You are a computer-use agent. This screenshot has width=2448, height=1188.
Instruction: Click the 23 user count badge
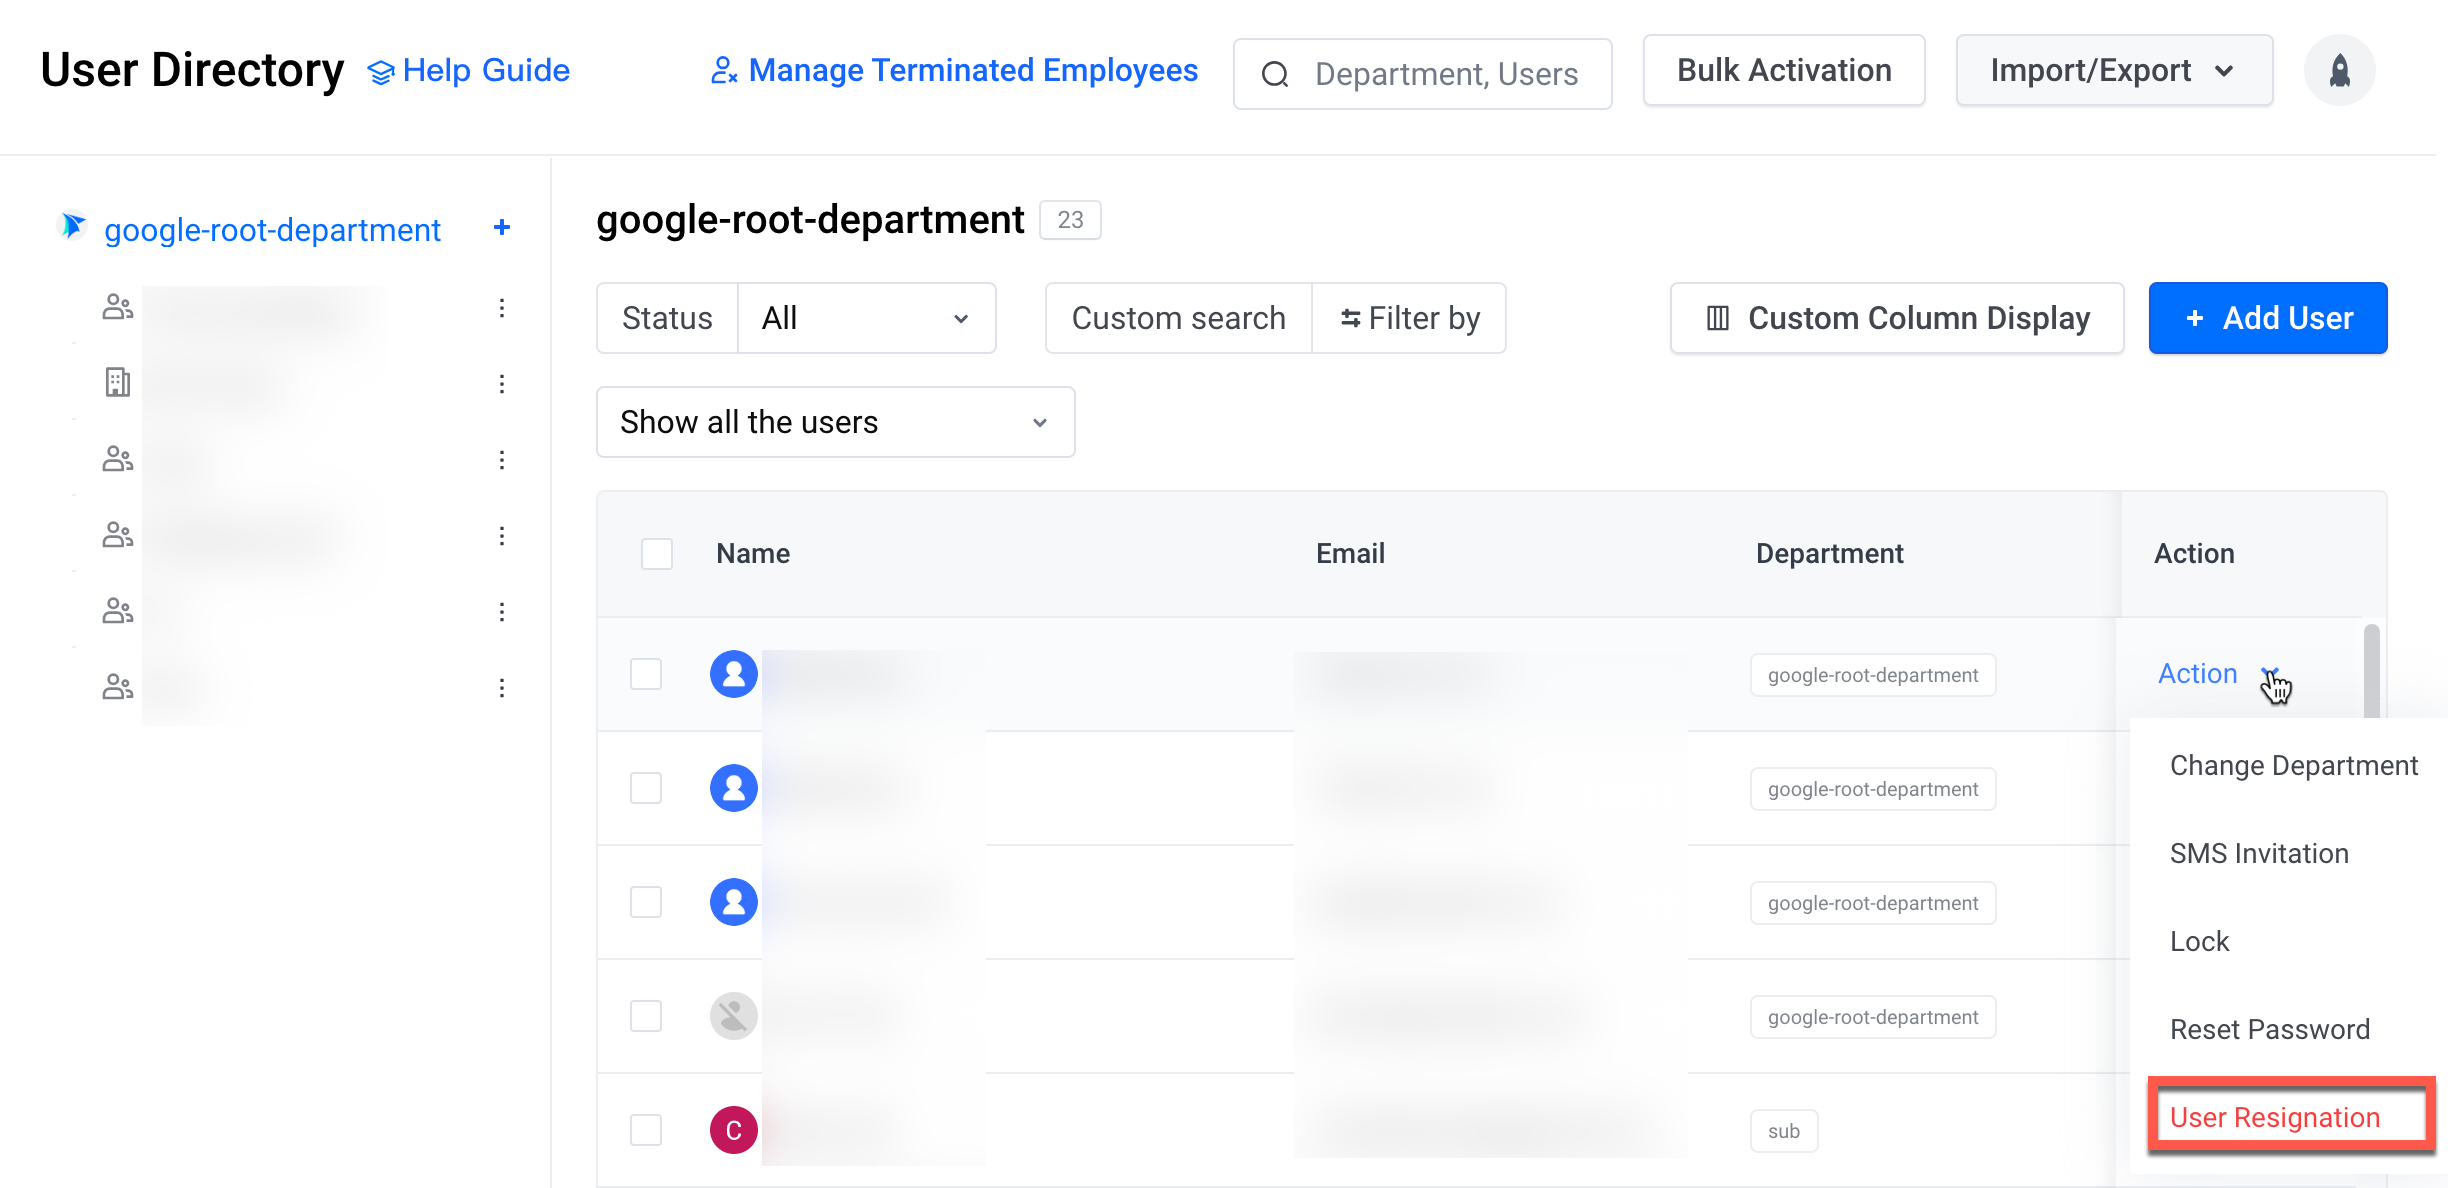[x=1071, y=220]
